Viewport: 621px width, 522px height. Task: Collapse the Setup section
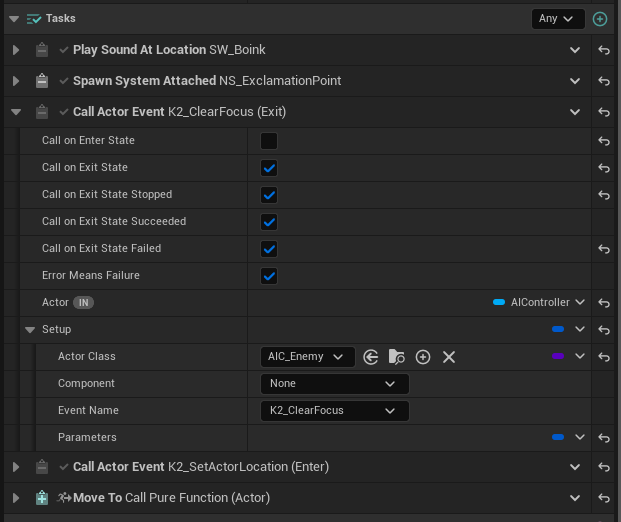tap(30, 330)
